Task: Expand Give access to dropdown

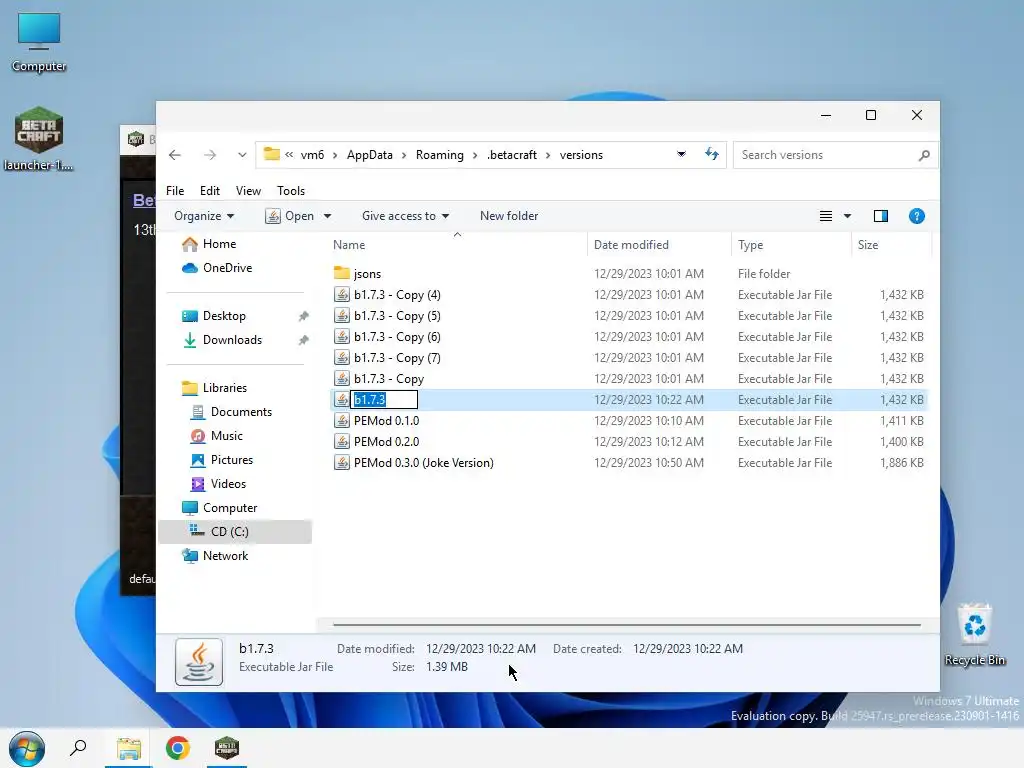Action: (405, 216)
